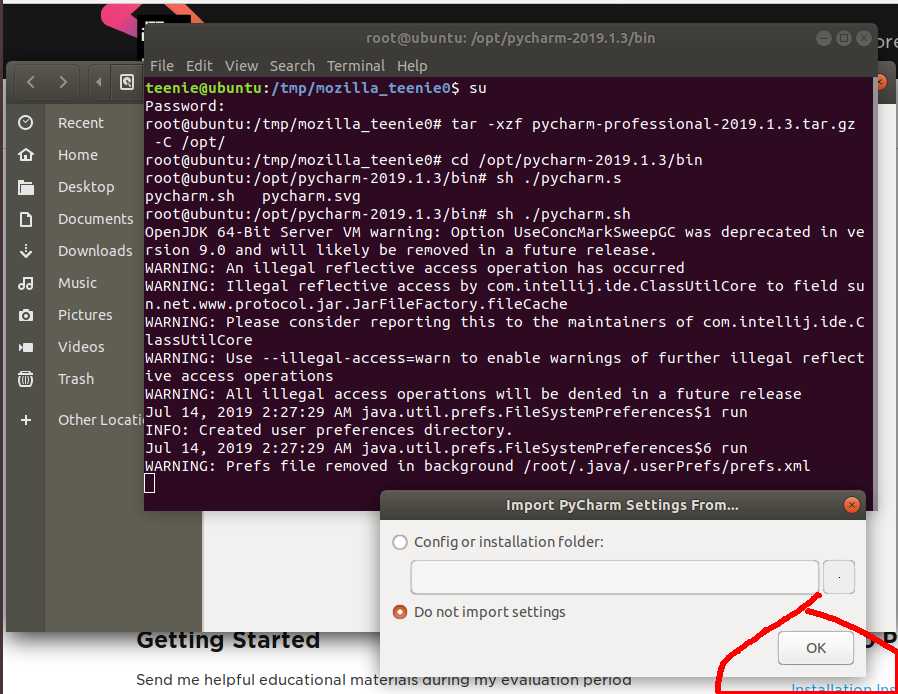Image resolution: width=898 pixels, height=694 pixels.
Task: Open Home in file manager sidebar
Action: 78,155
